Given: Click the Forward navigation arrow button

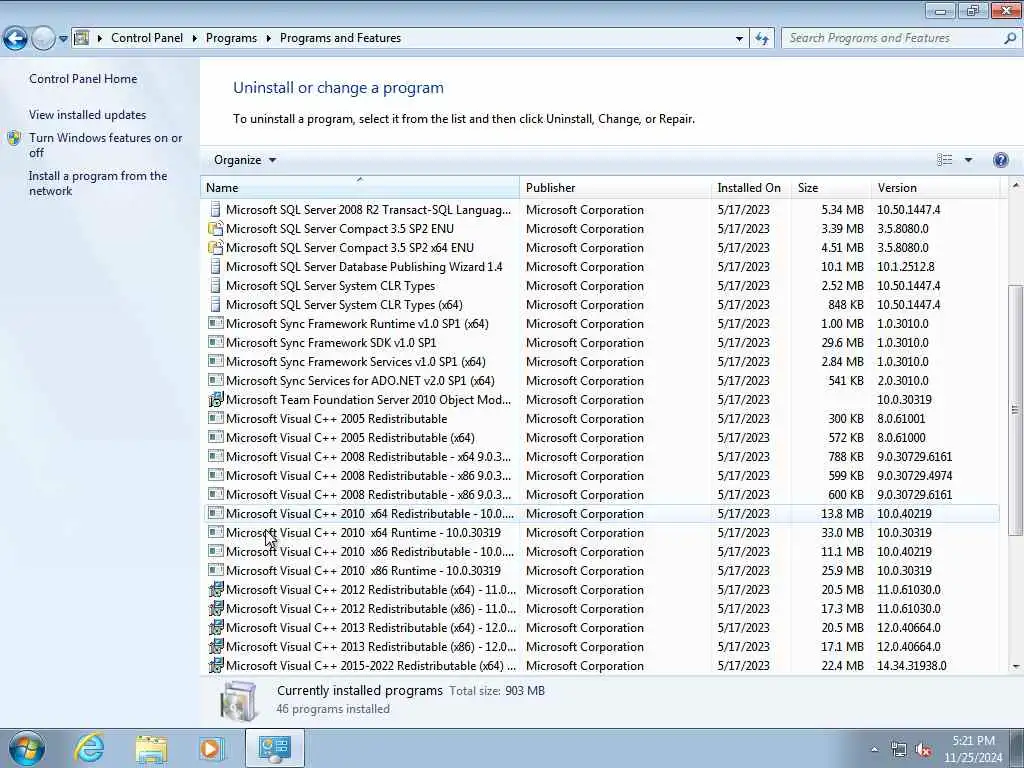Looking at the screenshot, I should pos(43,39).
